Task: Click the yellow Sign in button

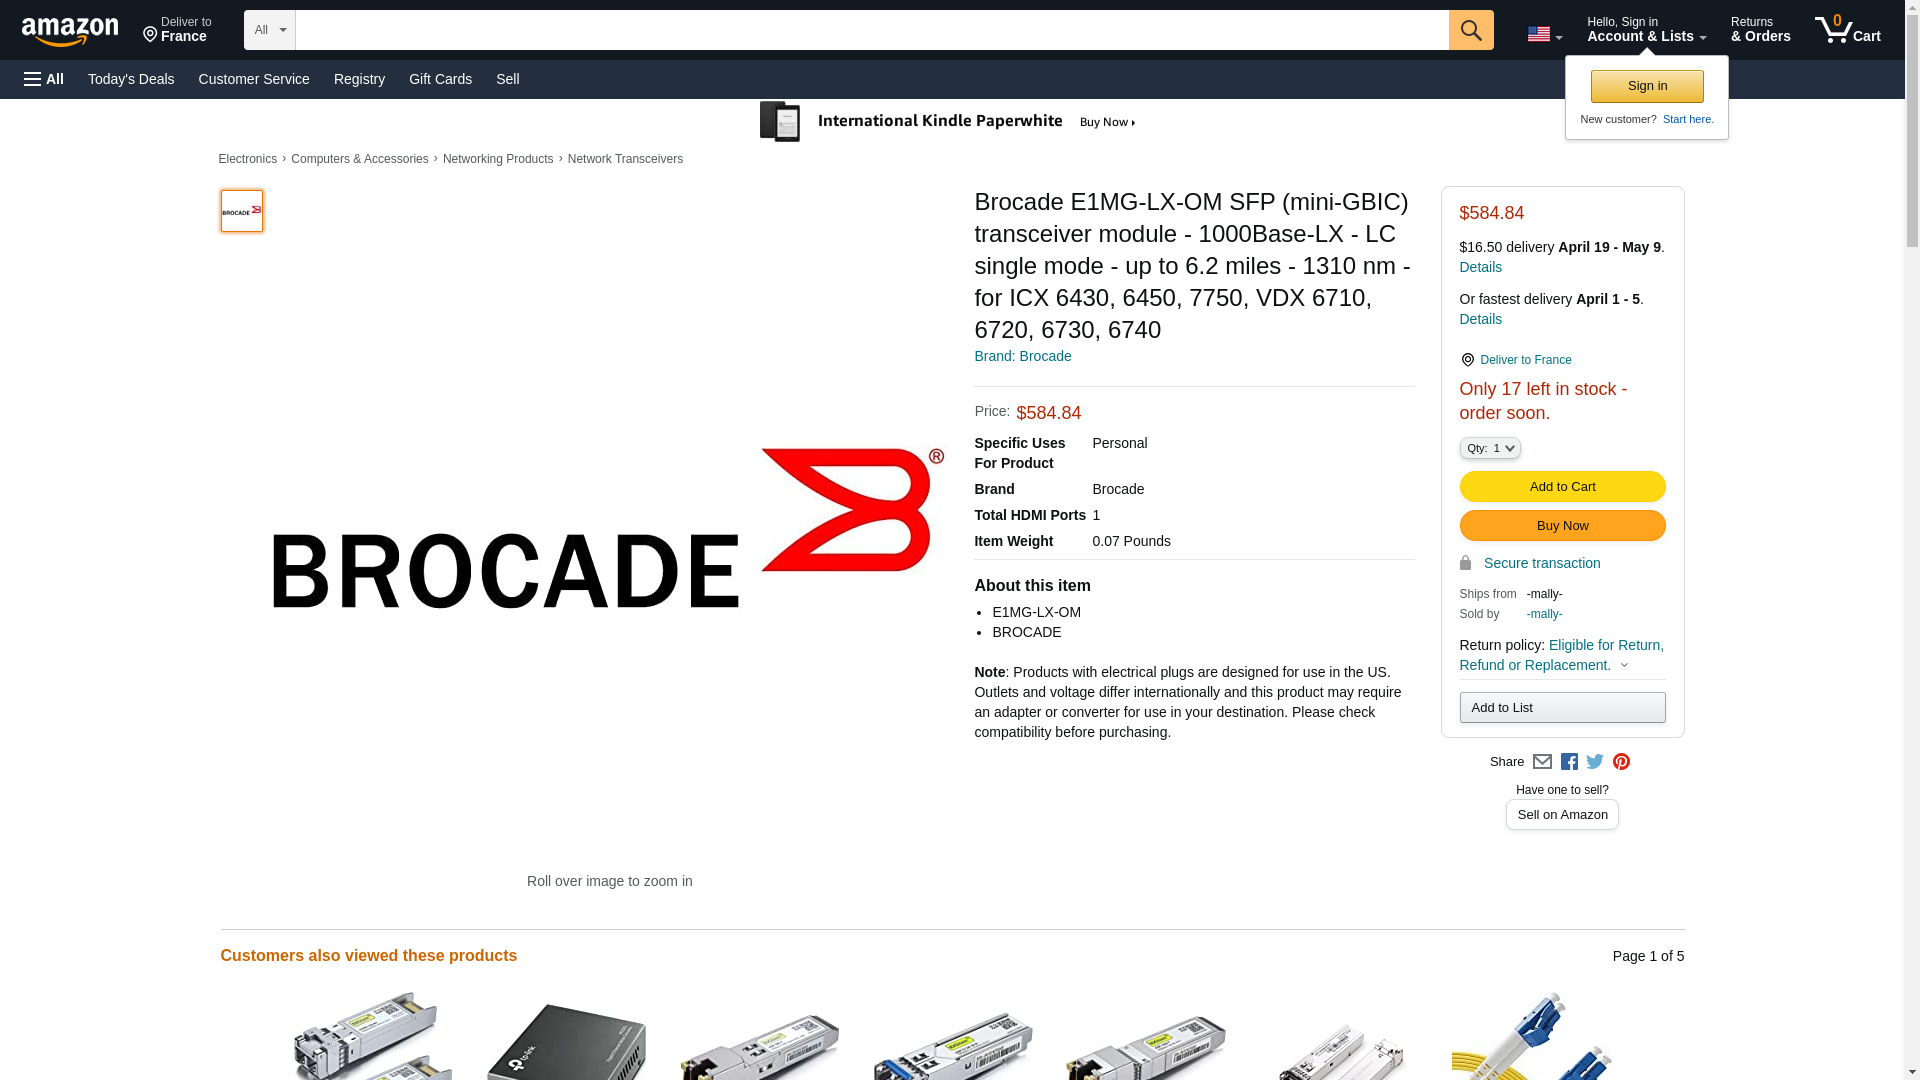Action: point(1647,86)
